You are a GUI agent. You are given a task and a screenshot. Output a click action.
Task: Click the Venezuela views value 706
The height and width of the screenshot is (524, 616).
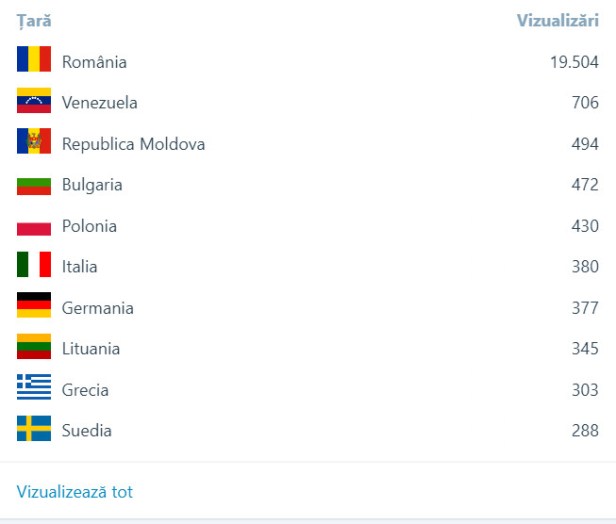585,103
